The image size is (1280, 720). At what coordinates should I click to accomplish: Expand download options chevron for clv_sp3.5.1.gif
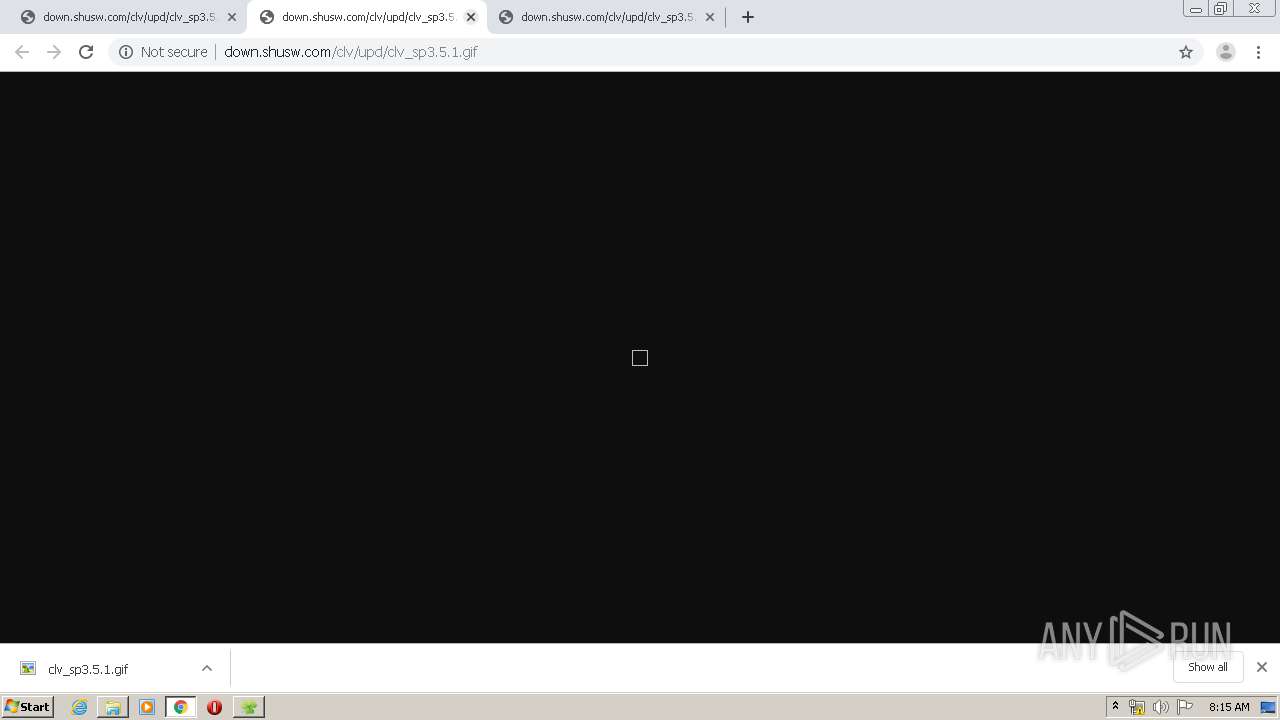point(207,668)
